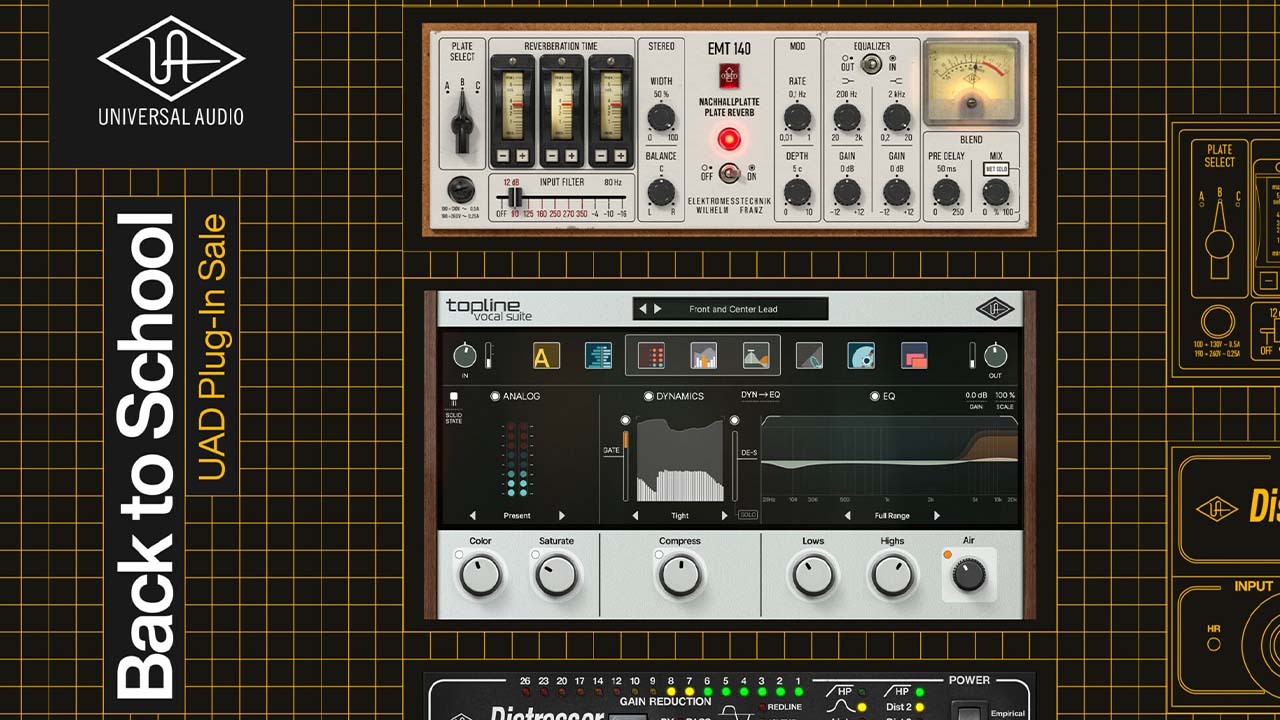Click the red power lamp on EMT 140
The width and height of the screenshot is (1280, 720).
tap(730, 139)
